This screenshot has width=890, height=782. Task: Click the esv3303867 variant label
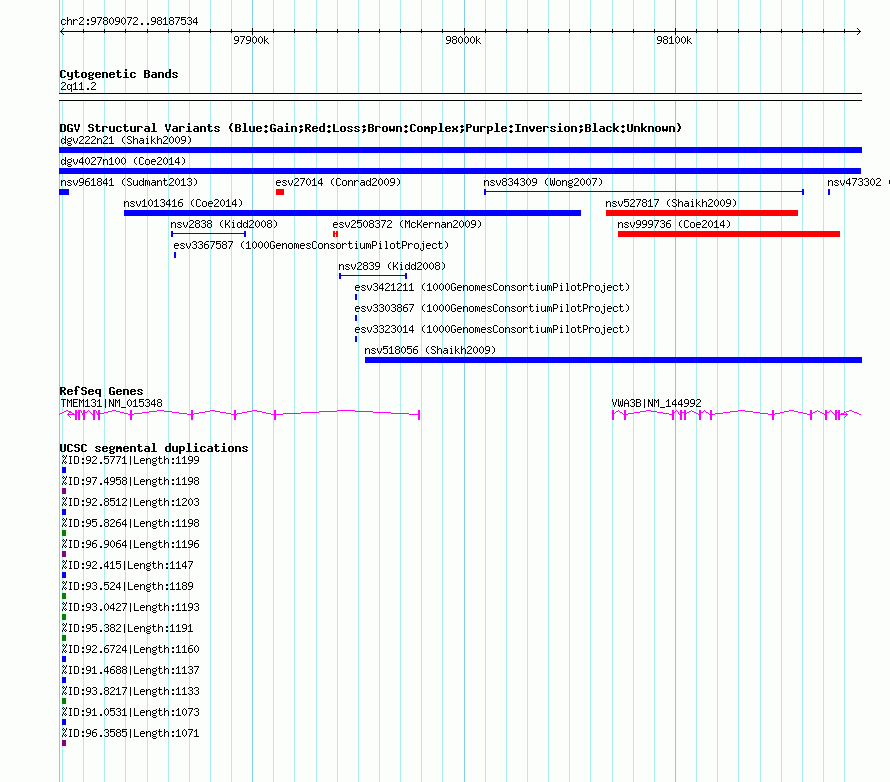492,308
